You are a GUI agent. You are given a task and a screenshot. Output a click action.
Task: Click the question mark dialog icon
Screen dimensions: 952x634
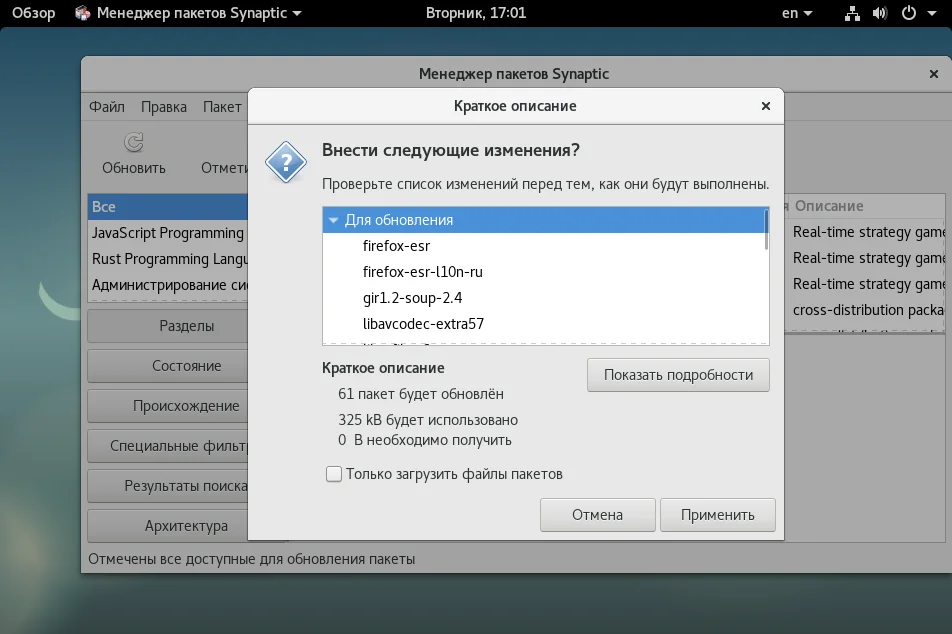pos(285,162)
